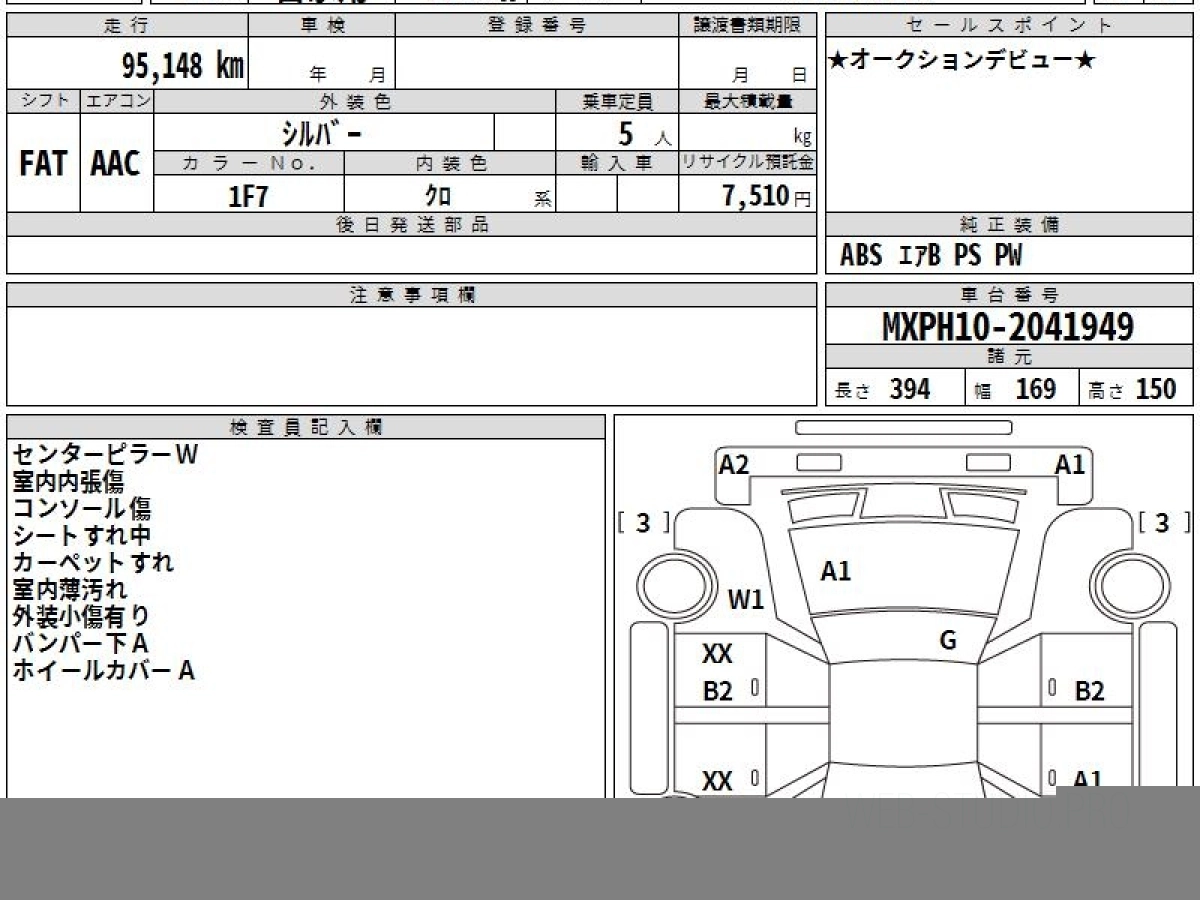Click the G mark on the windshield
Image resolution: width=1200 pixels, height=900 pixels.
[x=948, y=641]
